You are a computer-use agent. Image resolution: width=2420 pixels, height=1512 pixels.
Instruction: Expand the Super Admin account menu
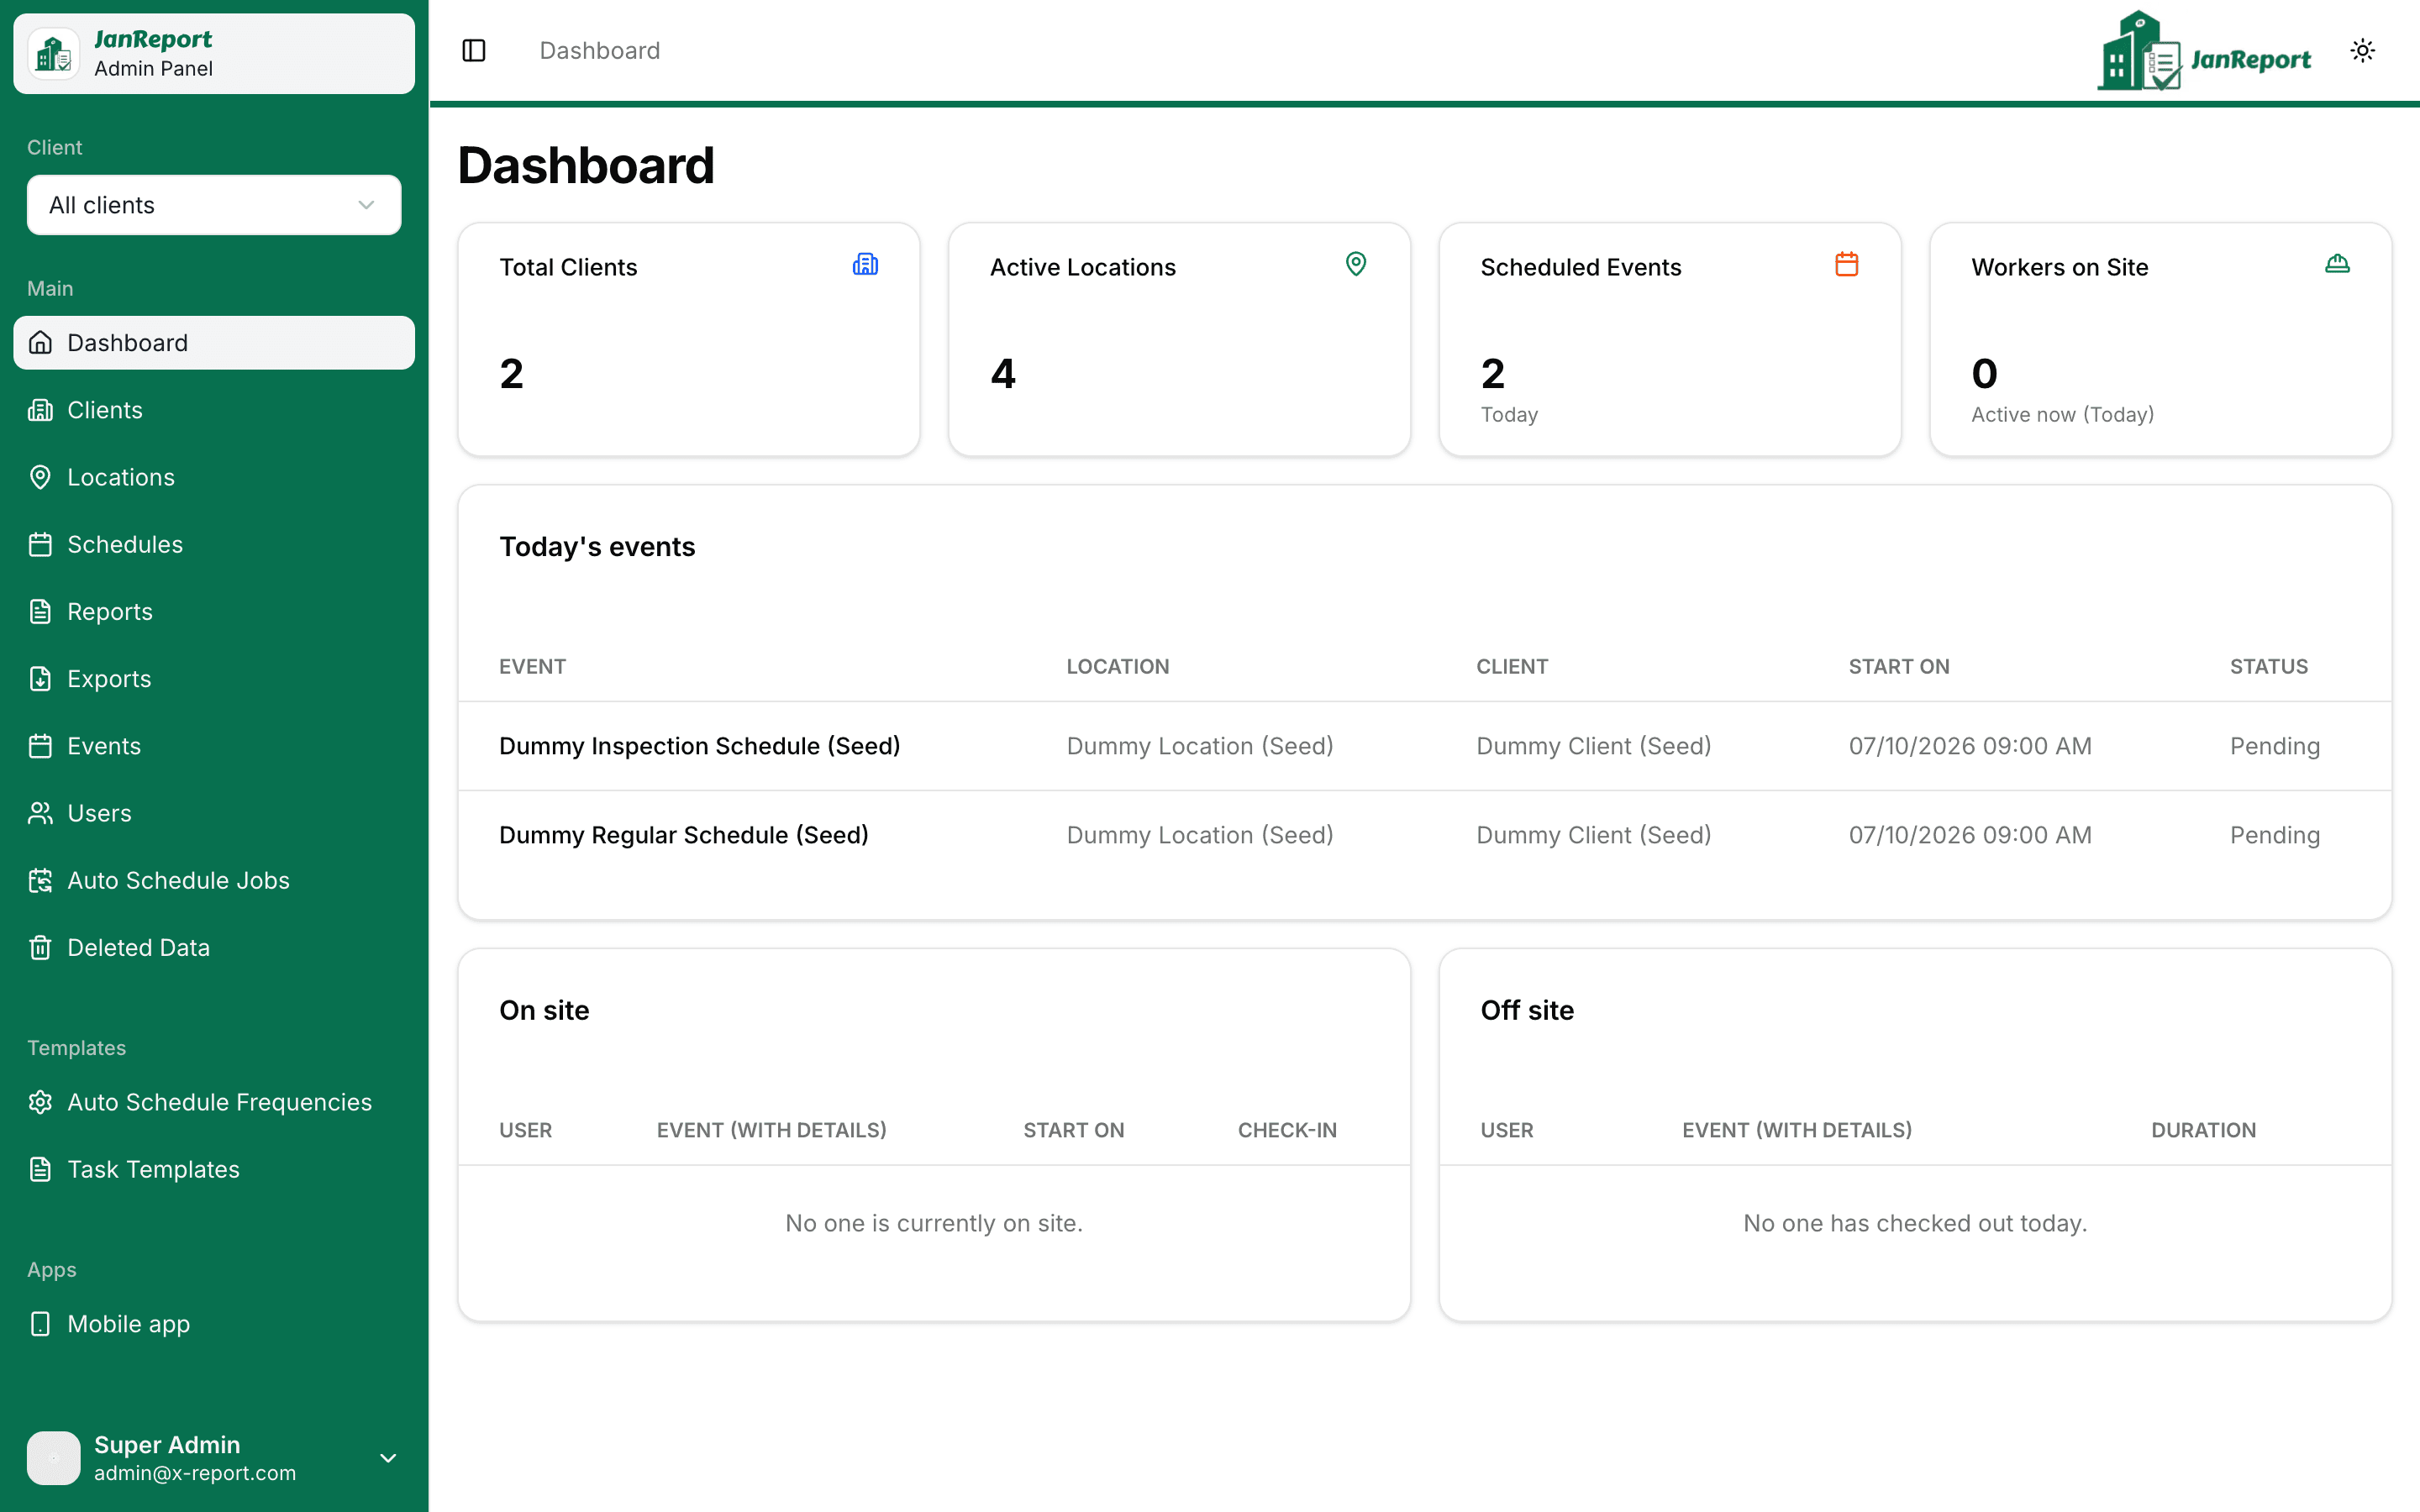pos(388,1458)
